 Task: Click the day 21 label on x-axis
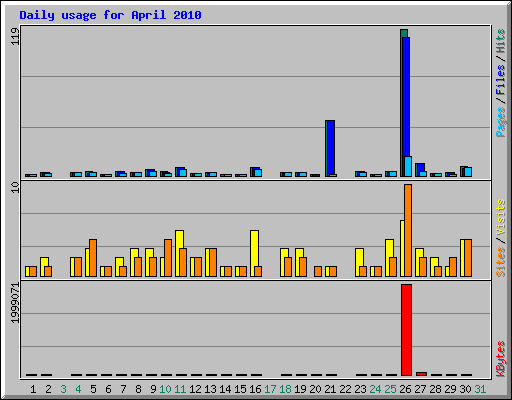(x=330, y=389)
